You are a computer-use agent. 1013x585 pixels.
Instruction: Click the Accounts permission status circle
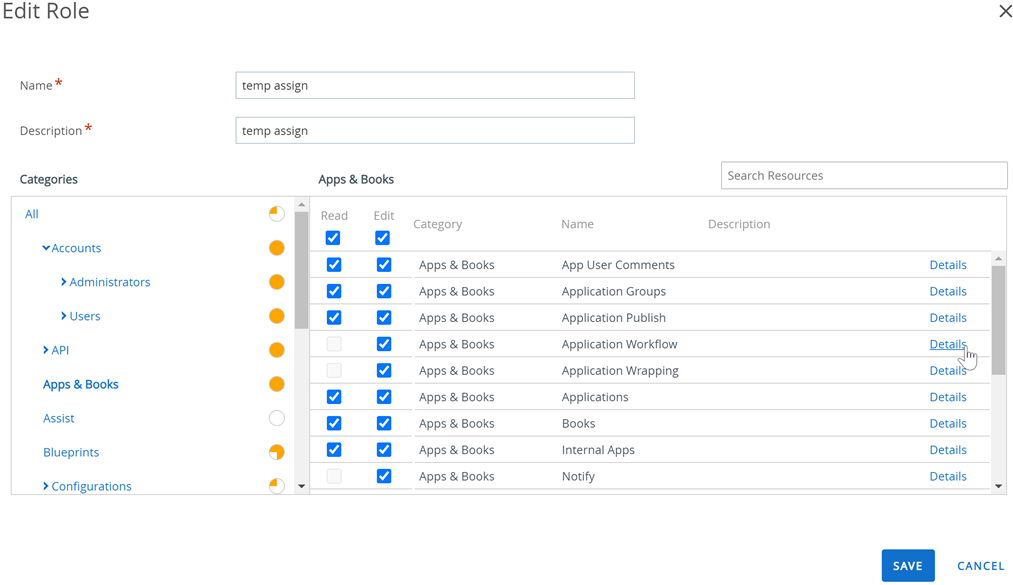coord(277,248)
